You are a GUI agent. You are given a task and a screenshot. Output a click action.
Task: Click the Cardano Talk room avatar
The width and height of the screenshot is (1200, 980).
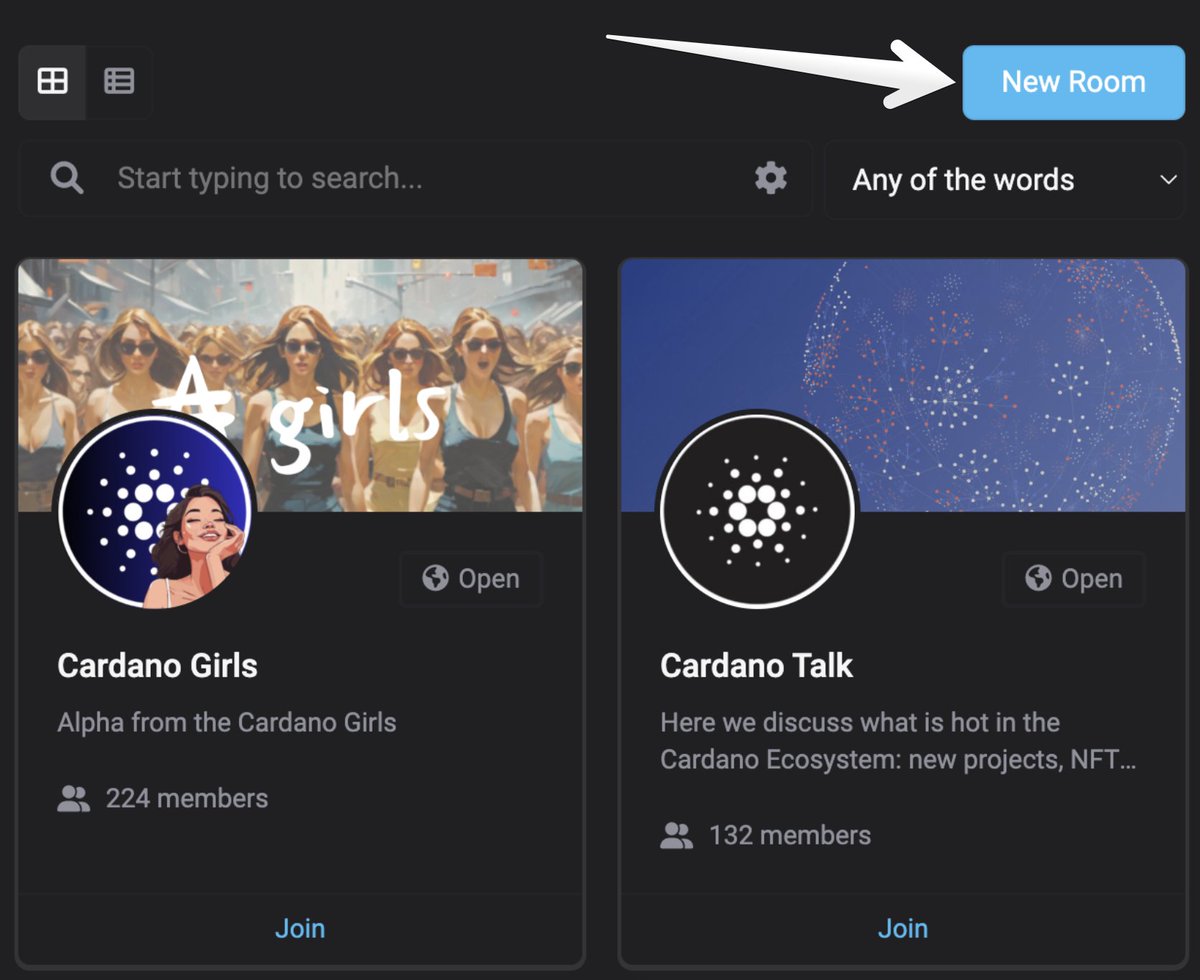click(757, 510)
